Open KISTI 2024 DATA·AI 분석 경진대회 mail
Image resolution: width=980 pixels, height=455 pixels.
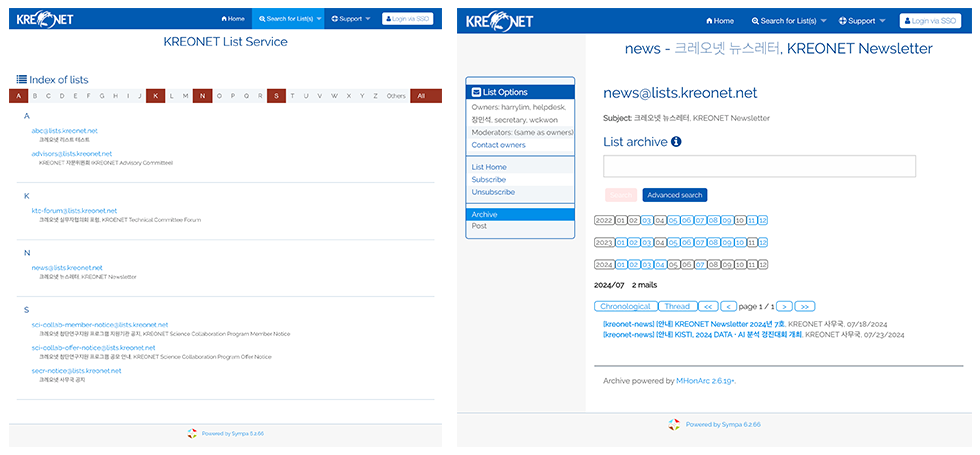point(702,335)
